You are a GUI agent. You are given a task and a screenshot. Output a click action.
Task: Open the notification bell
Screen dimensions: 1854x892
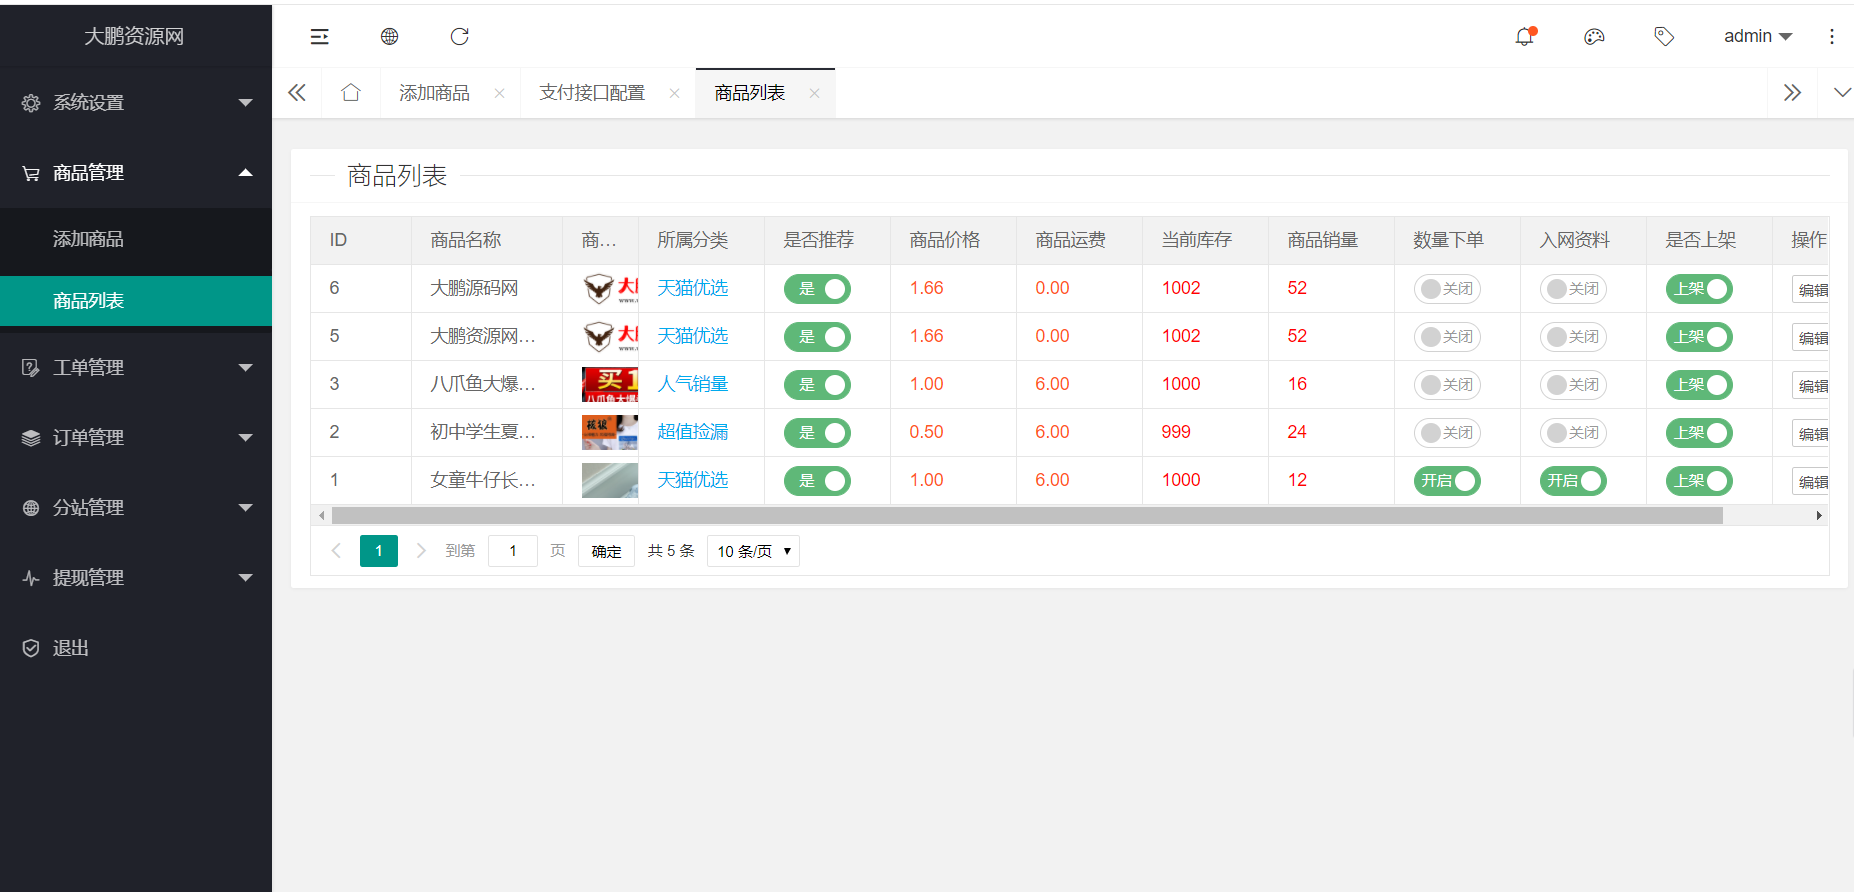pyautogui.click(x=1524, y=37)
